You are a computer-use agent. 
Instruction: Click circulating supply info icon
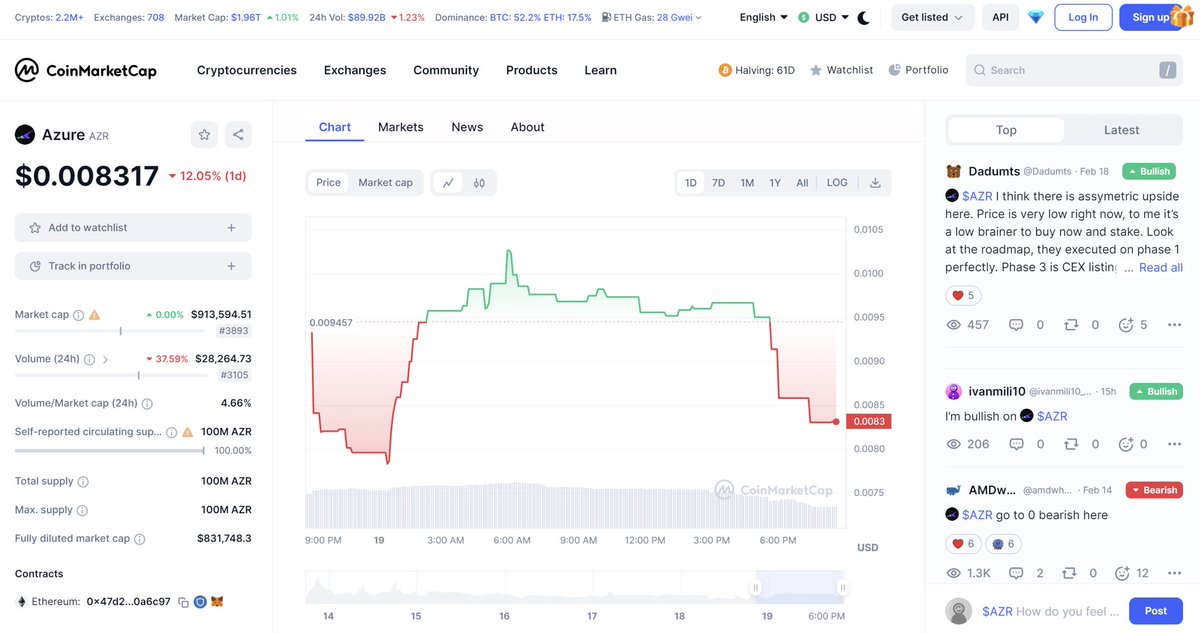tap(171, 432)
